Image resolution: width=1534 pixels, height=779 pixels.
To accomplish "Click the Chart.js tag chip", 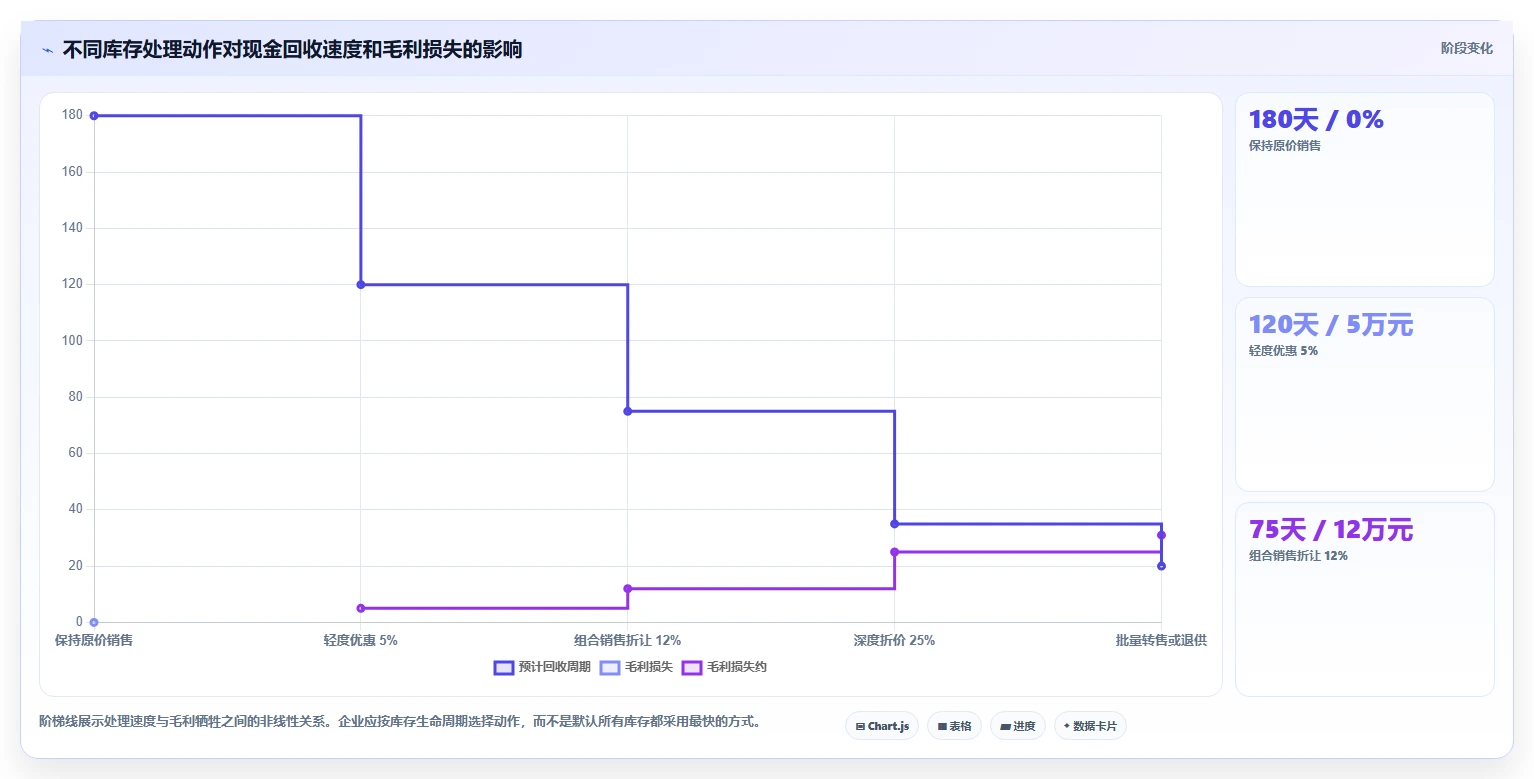I will pos(882,726).
